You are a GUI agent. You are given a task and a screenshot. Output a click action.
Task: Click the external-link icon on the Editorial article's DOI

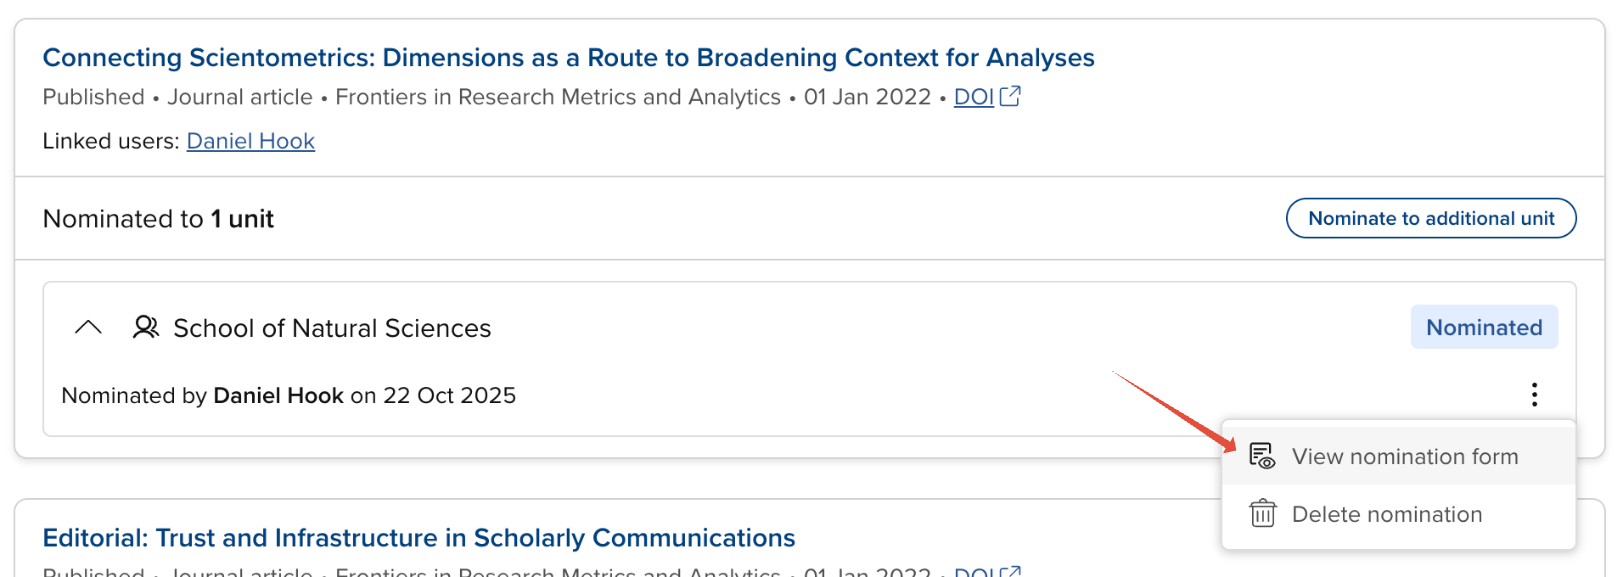tap(1011, 571)
